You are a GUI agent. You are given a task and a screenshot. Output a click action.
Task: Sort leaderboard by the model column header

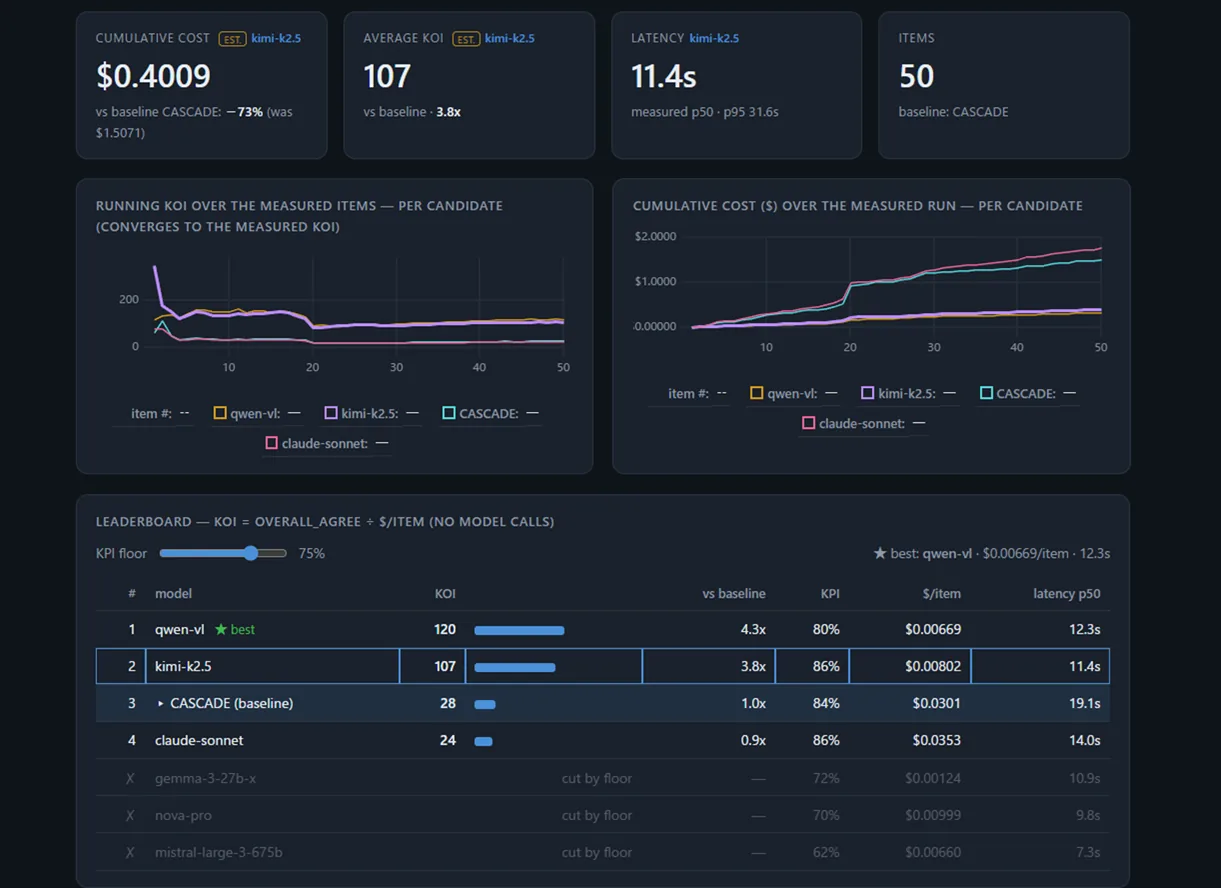(x=173, y=593)
